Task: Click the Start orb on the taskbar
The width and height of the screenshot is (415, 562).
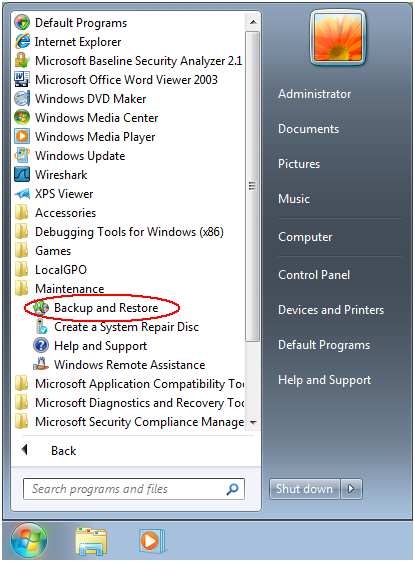Action: (29, 541)
